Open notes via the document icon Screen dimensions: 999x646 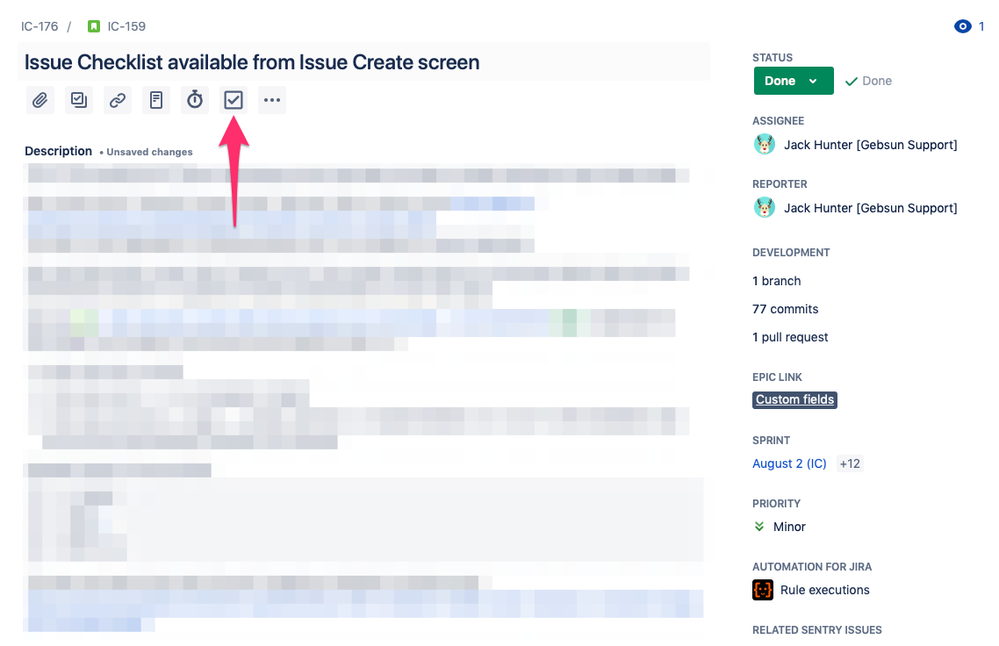click(x=156, y=99)
